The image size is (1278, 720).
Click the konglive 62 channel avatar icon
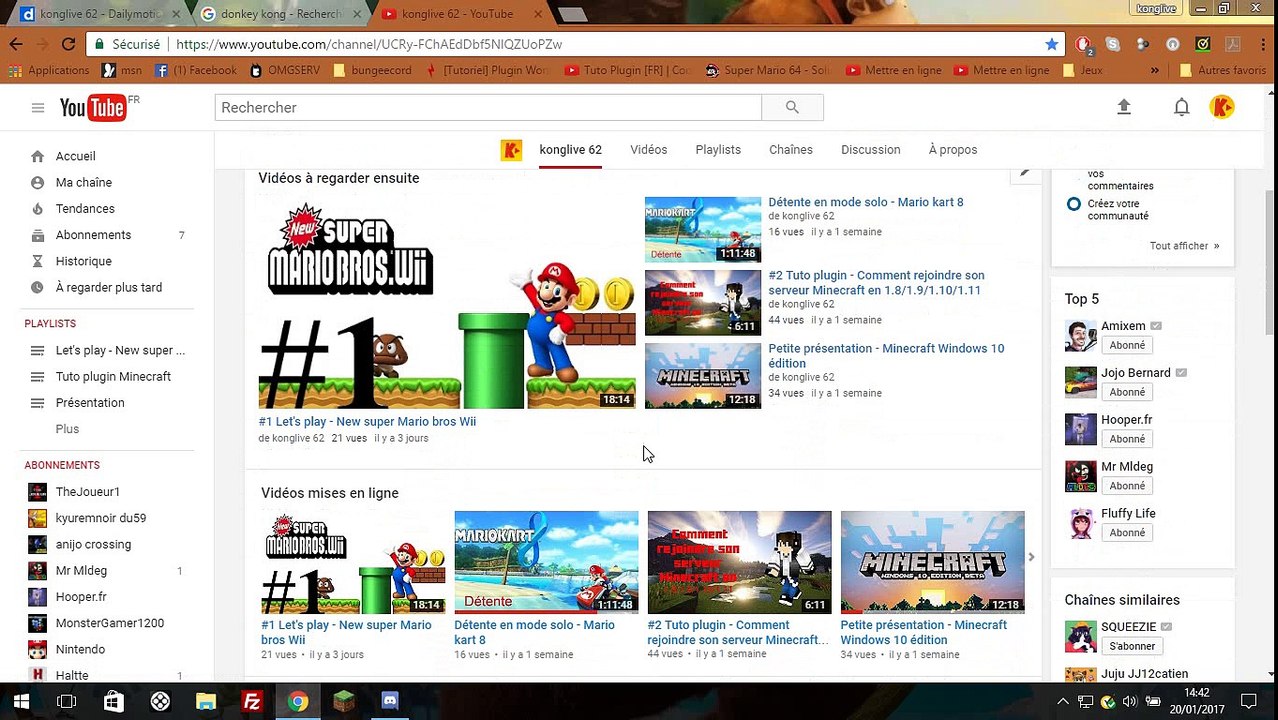(511, 150)
